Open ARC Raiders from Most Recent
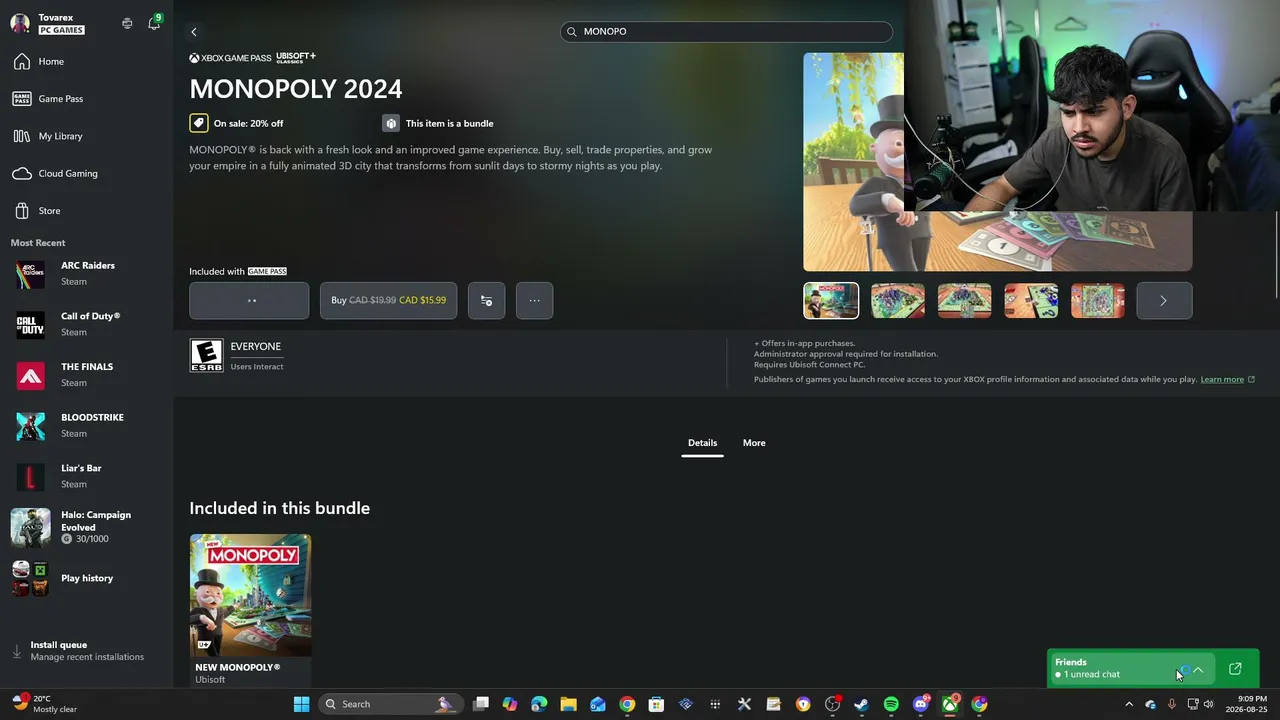 point(86,274)
